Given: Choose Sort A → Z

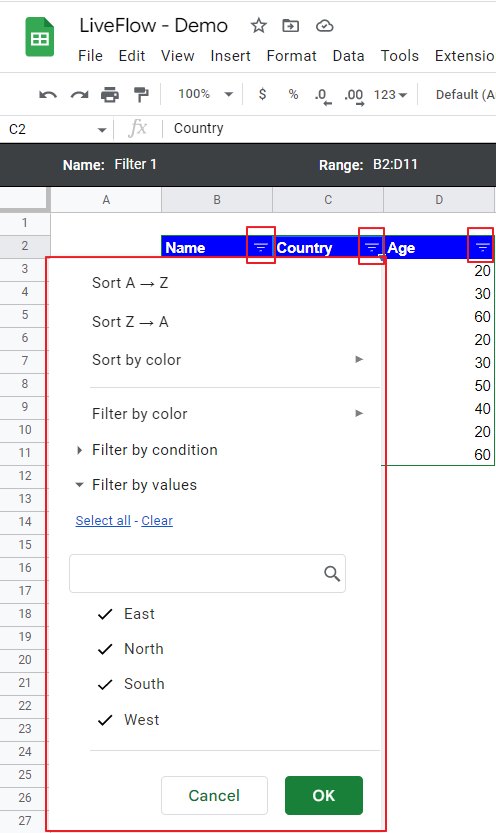Looking at the screenshot, I should [x=130, y=283].
